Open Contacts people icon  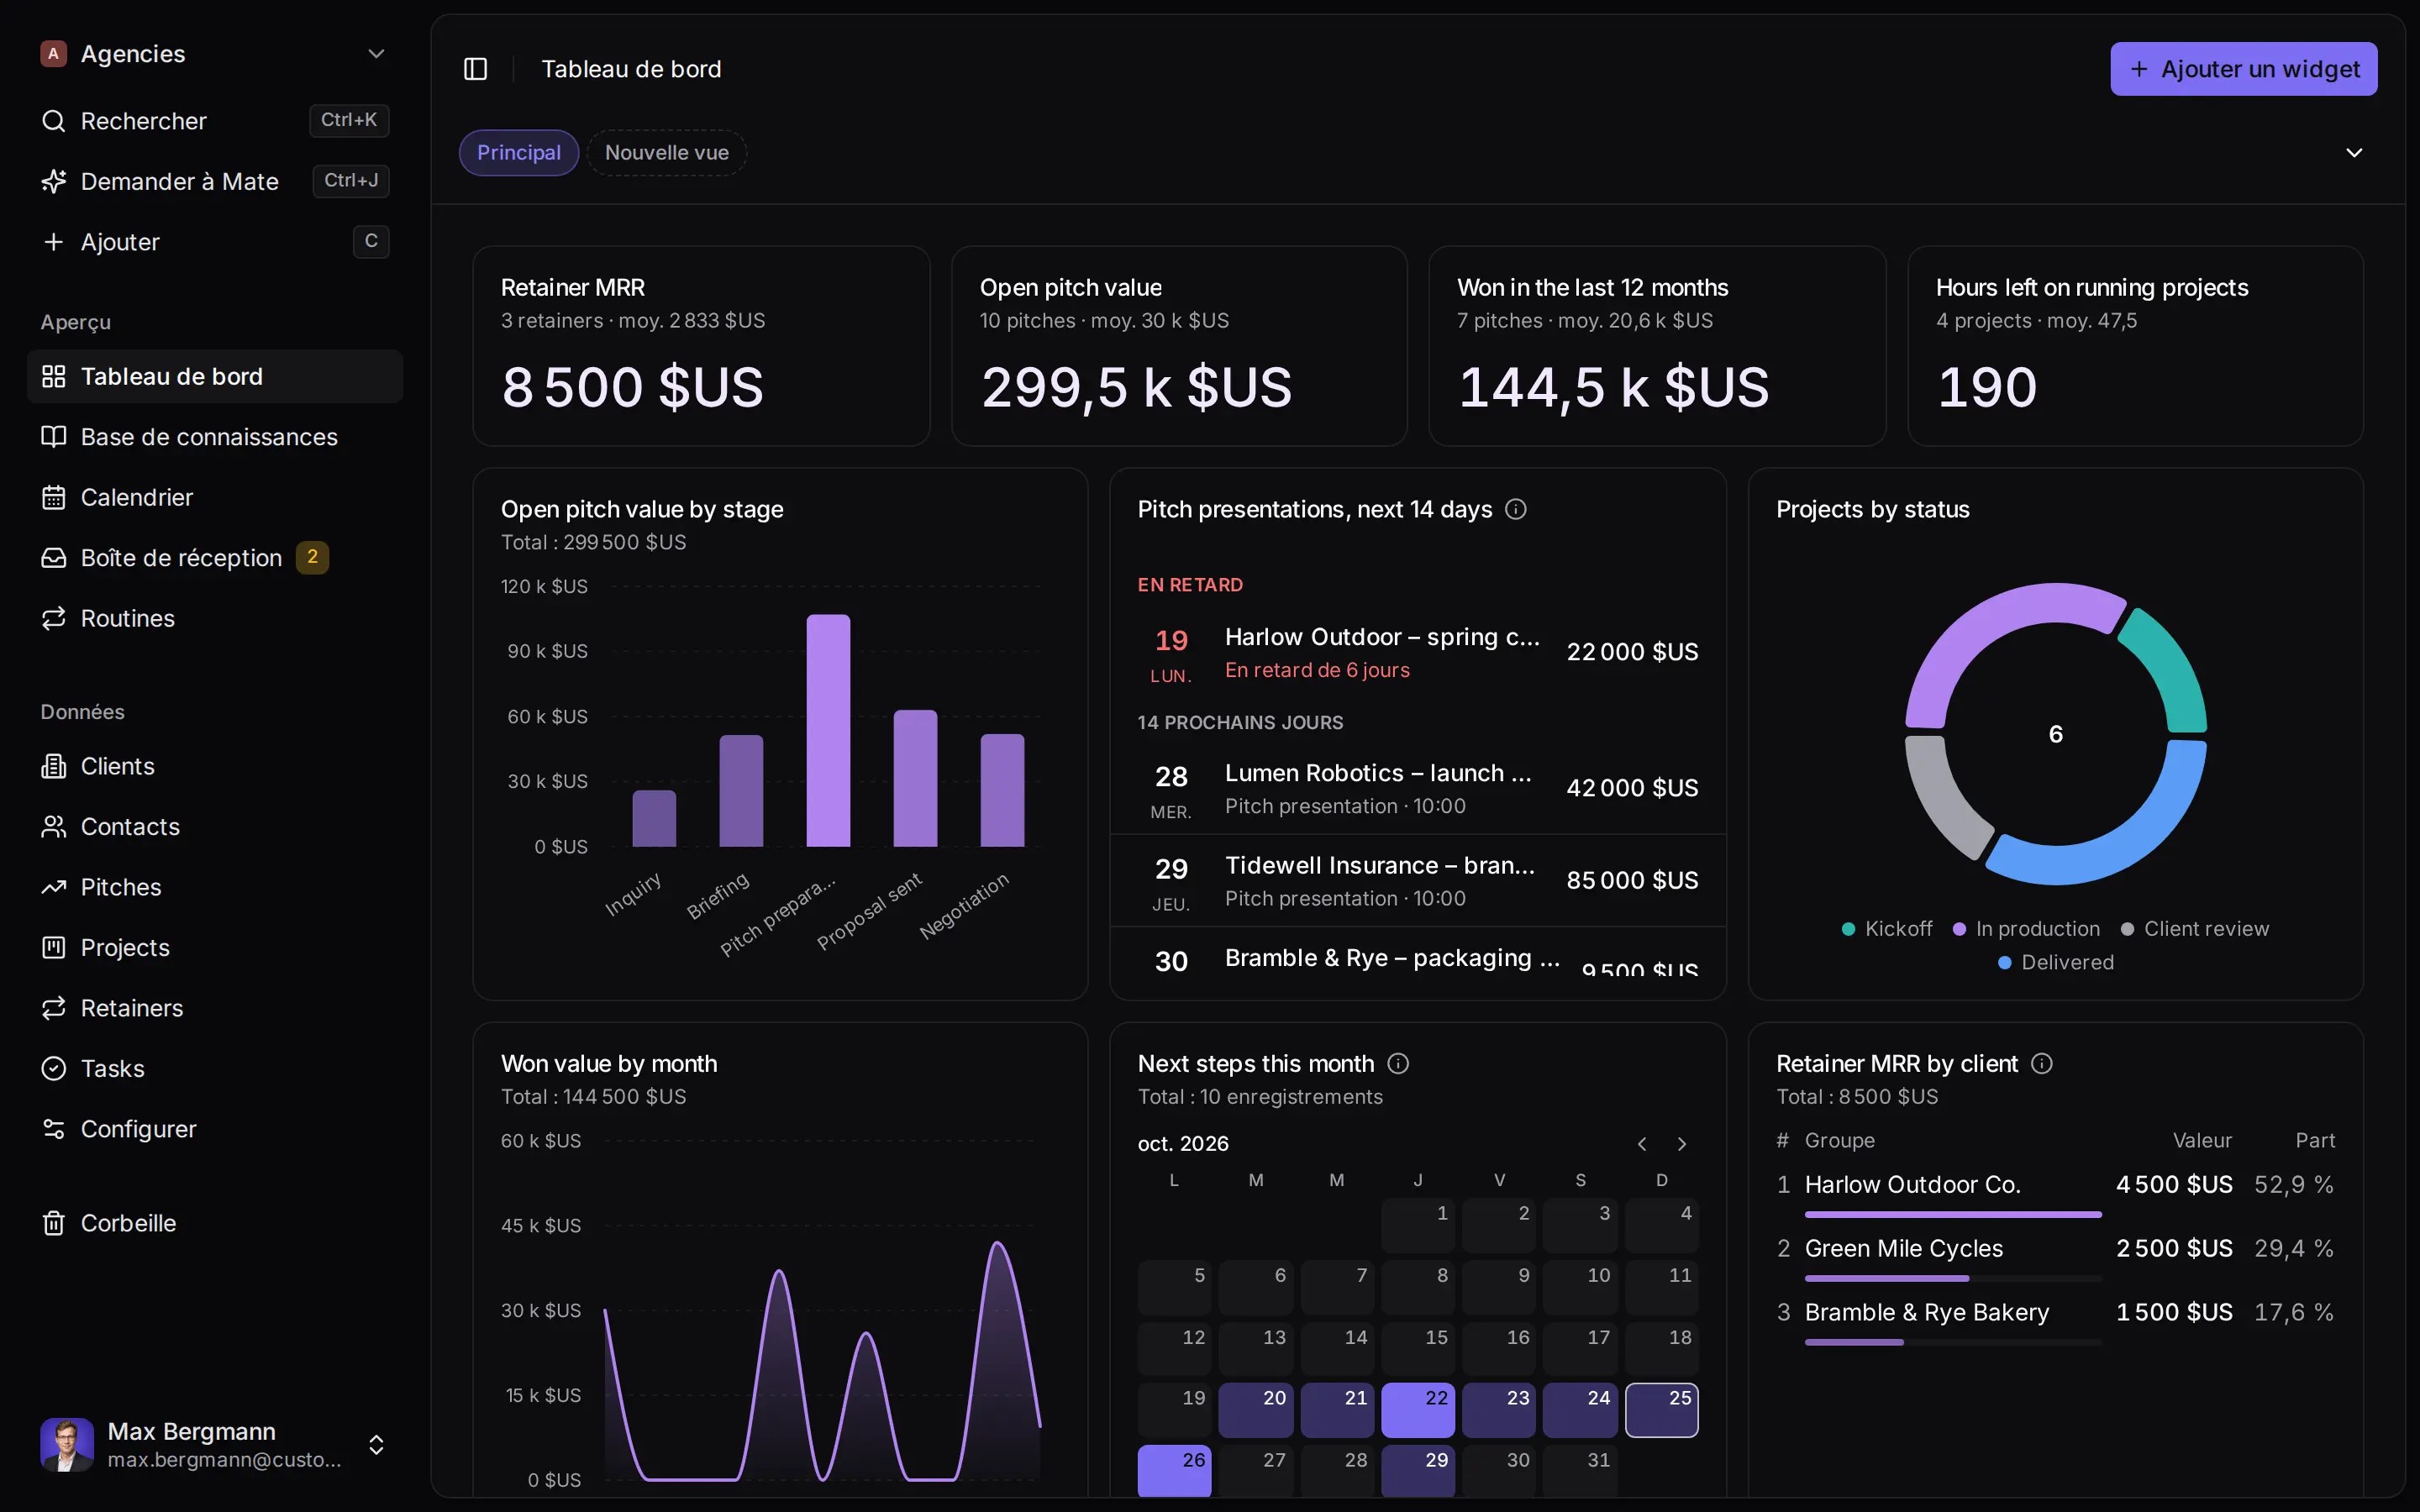click(x=53, y=827)
